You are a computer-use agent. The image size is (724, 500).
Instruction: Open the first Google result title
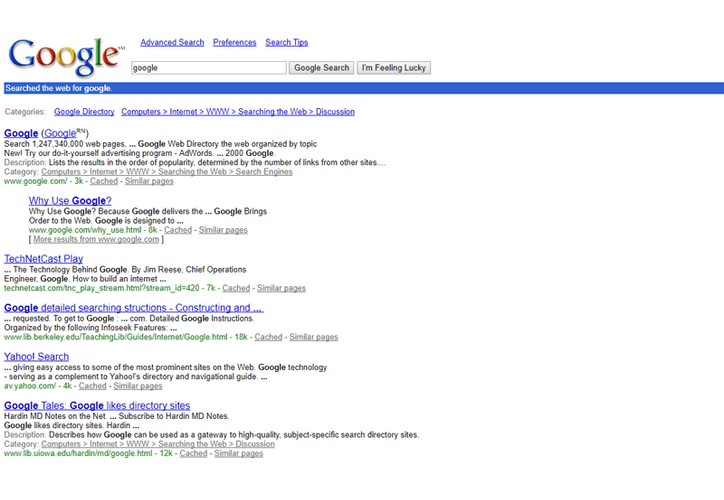point(21,133)
